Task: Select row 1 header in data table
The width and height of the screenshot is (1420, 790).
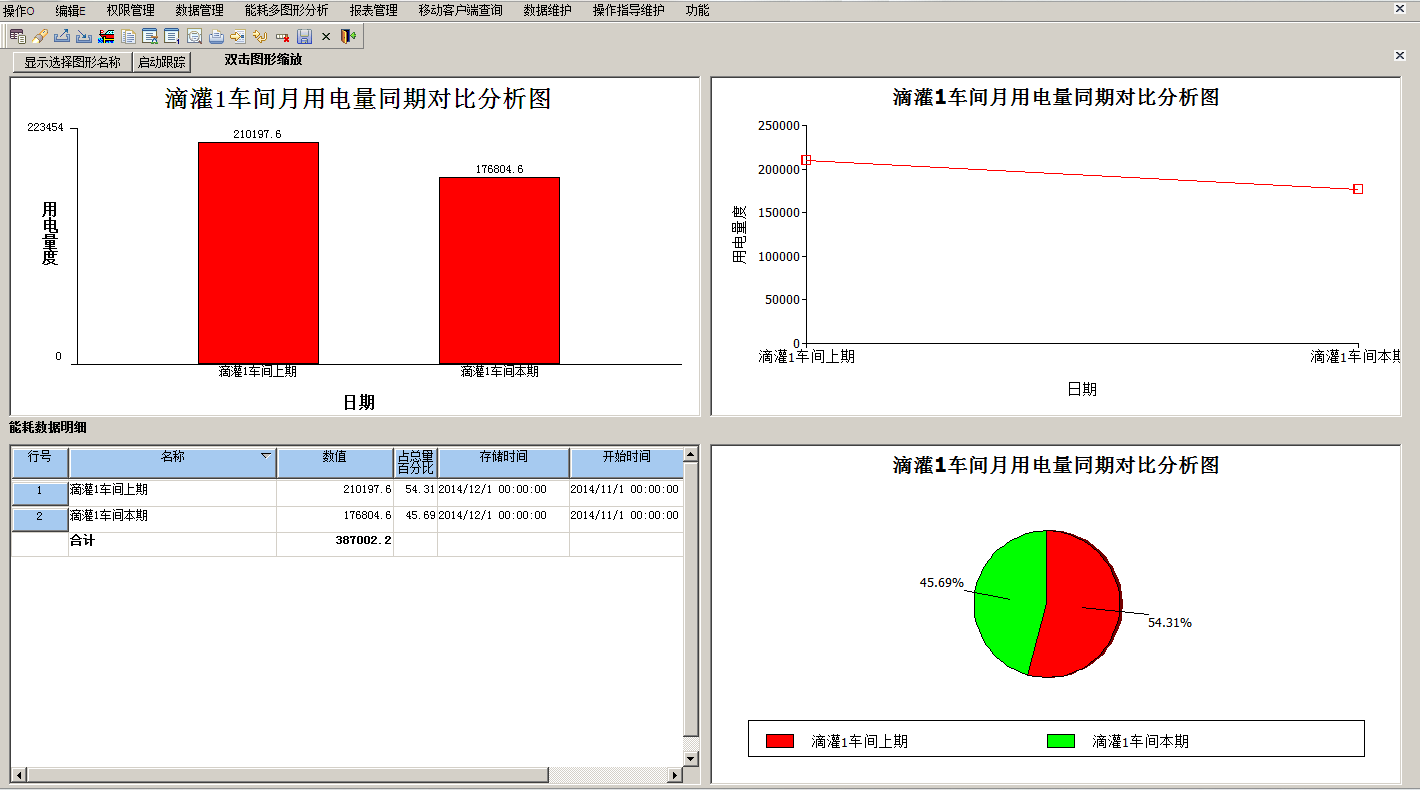Action: click(40, 491)
